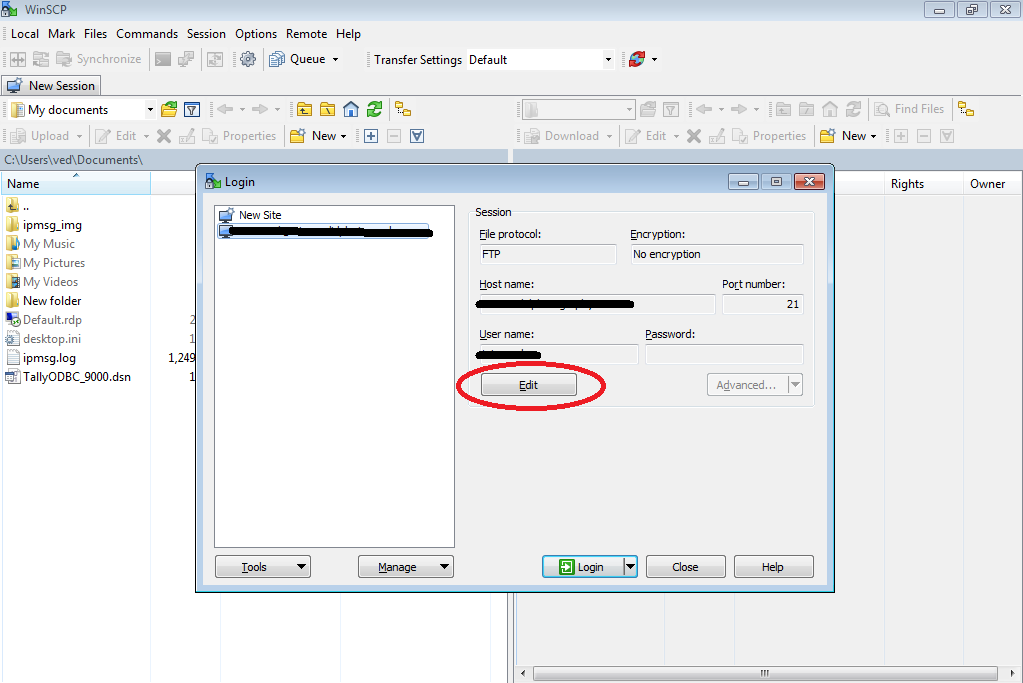
Task: Click the local panel Upload button
Action: (40, 136)
